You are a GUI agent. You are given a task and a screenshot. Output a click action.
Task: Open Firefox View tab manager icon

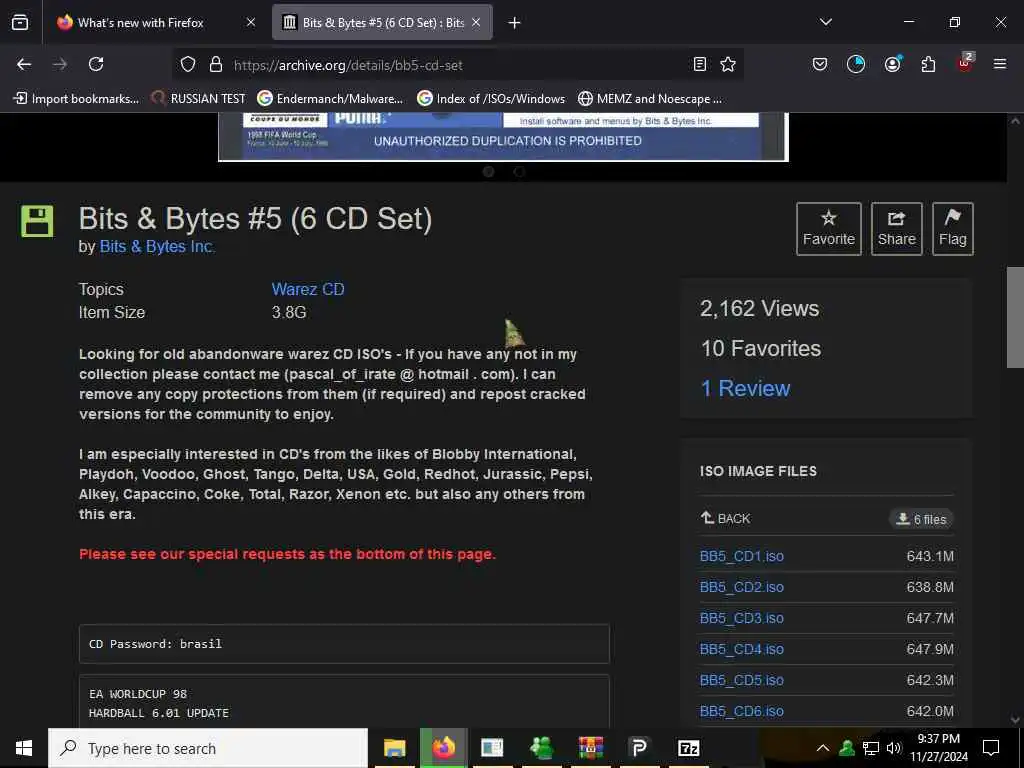click(x=20, y=22)
